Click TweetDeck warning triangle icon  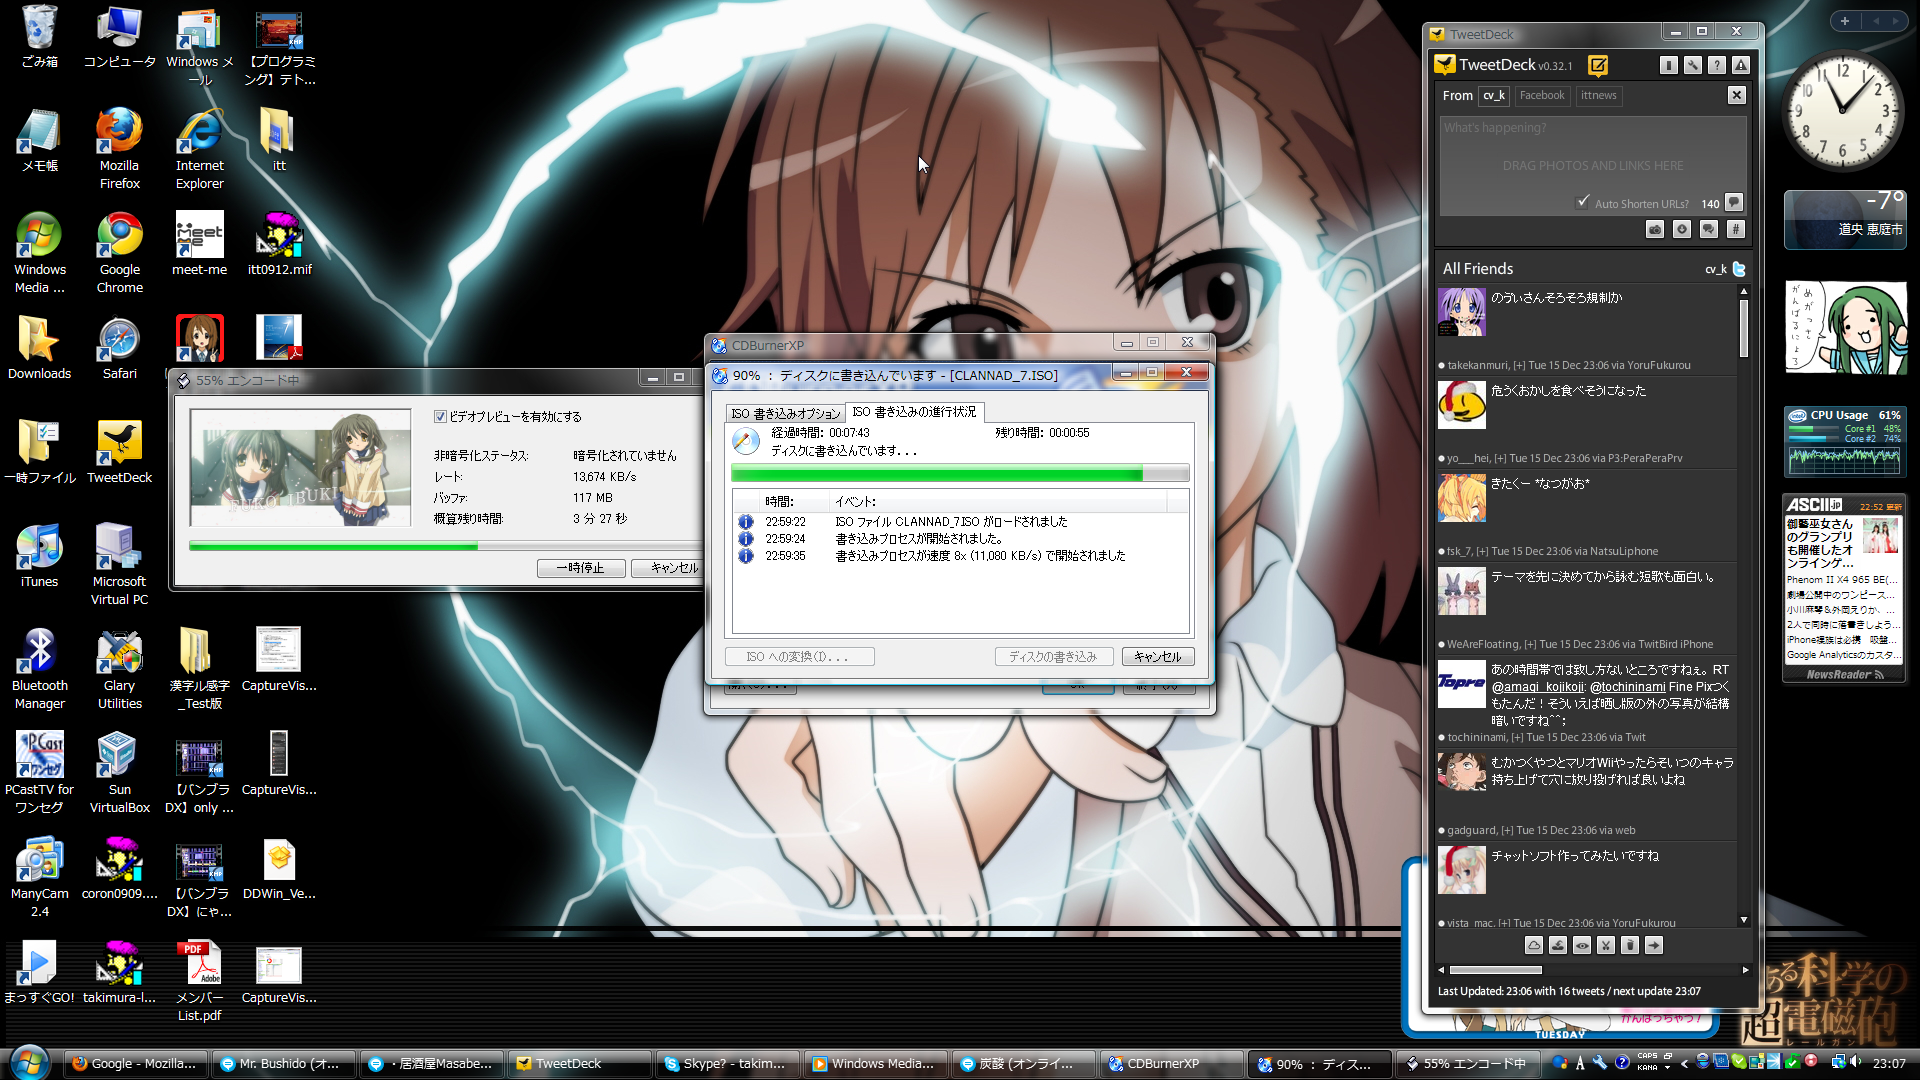1741,65
